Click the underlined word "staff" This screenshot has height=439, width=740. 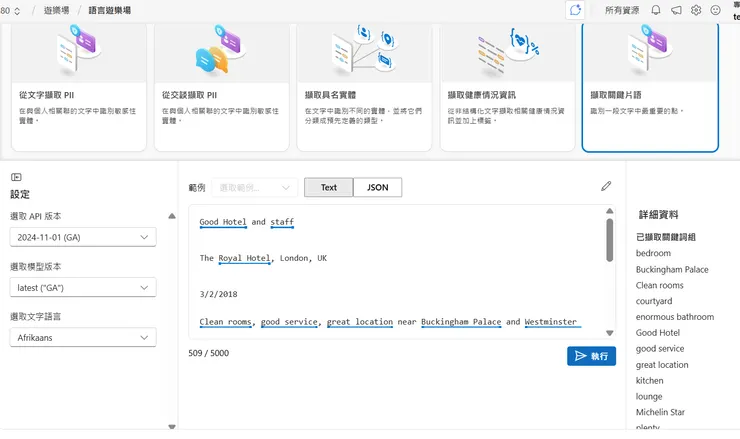(282, 222)
